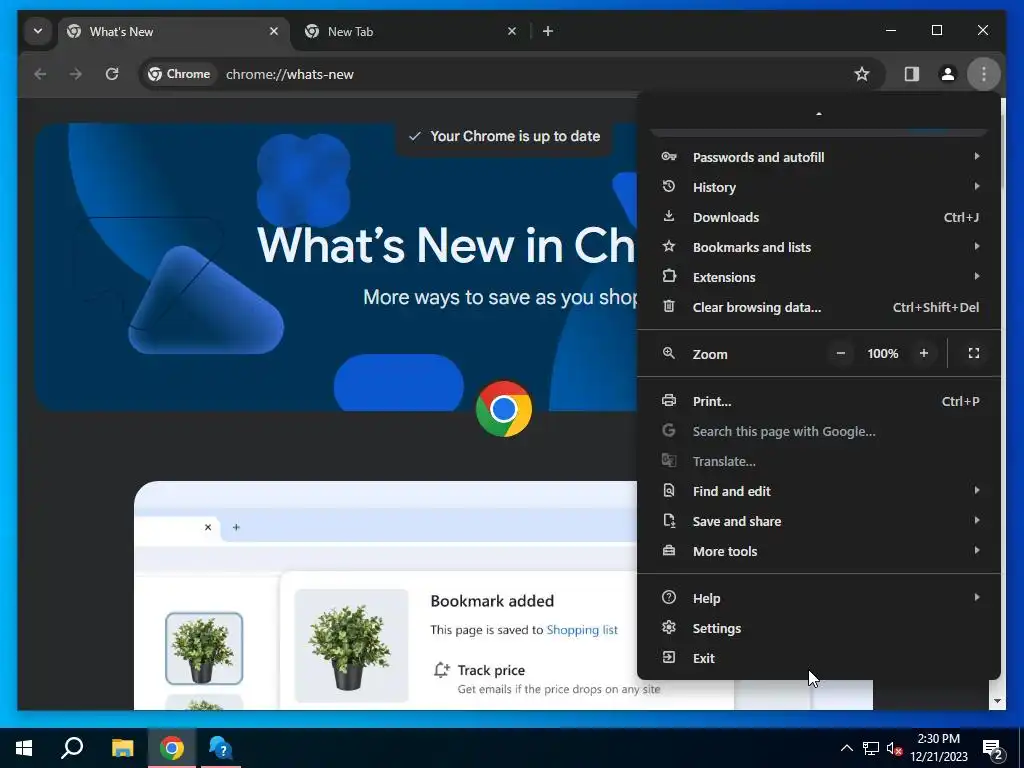Reload the current page
This screenshot has height=768, width=1024.
[112, 74]
